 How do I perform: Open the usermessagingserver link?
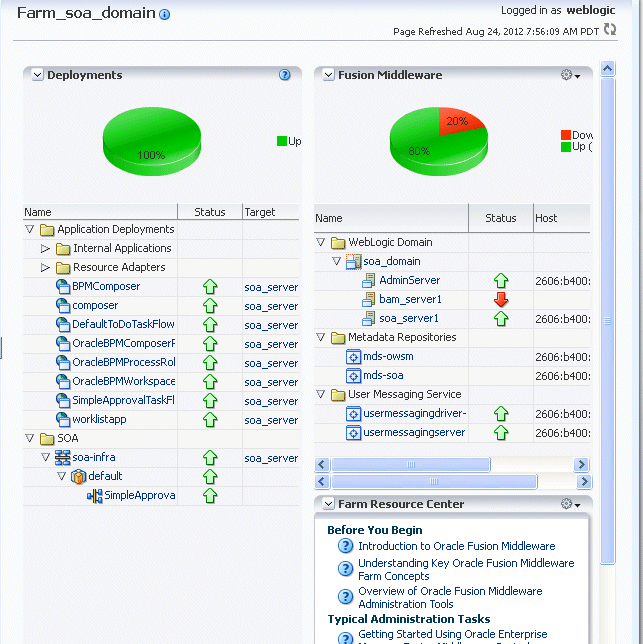tap(414, 432)
